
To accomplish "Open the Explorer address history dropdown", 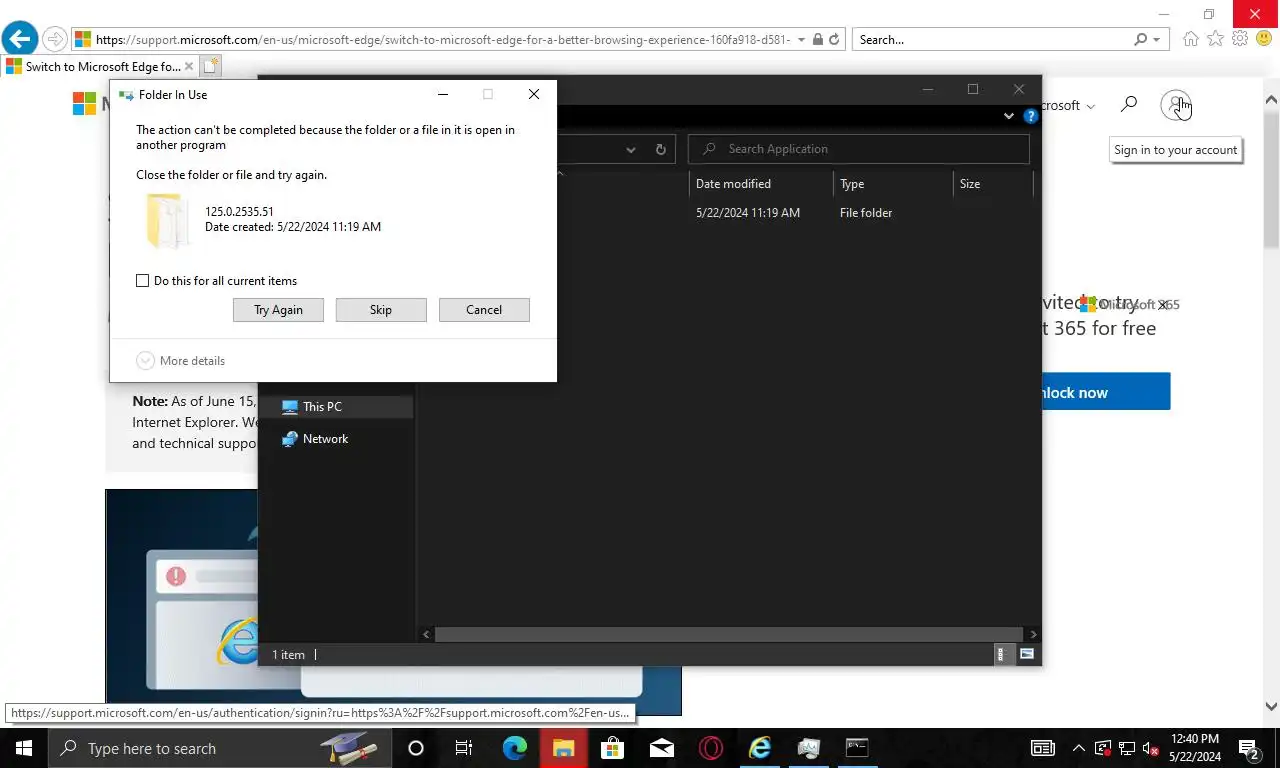I will click(x=631, y=149).
